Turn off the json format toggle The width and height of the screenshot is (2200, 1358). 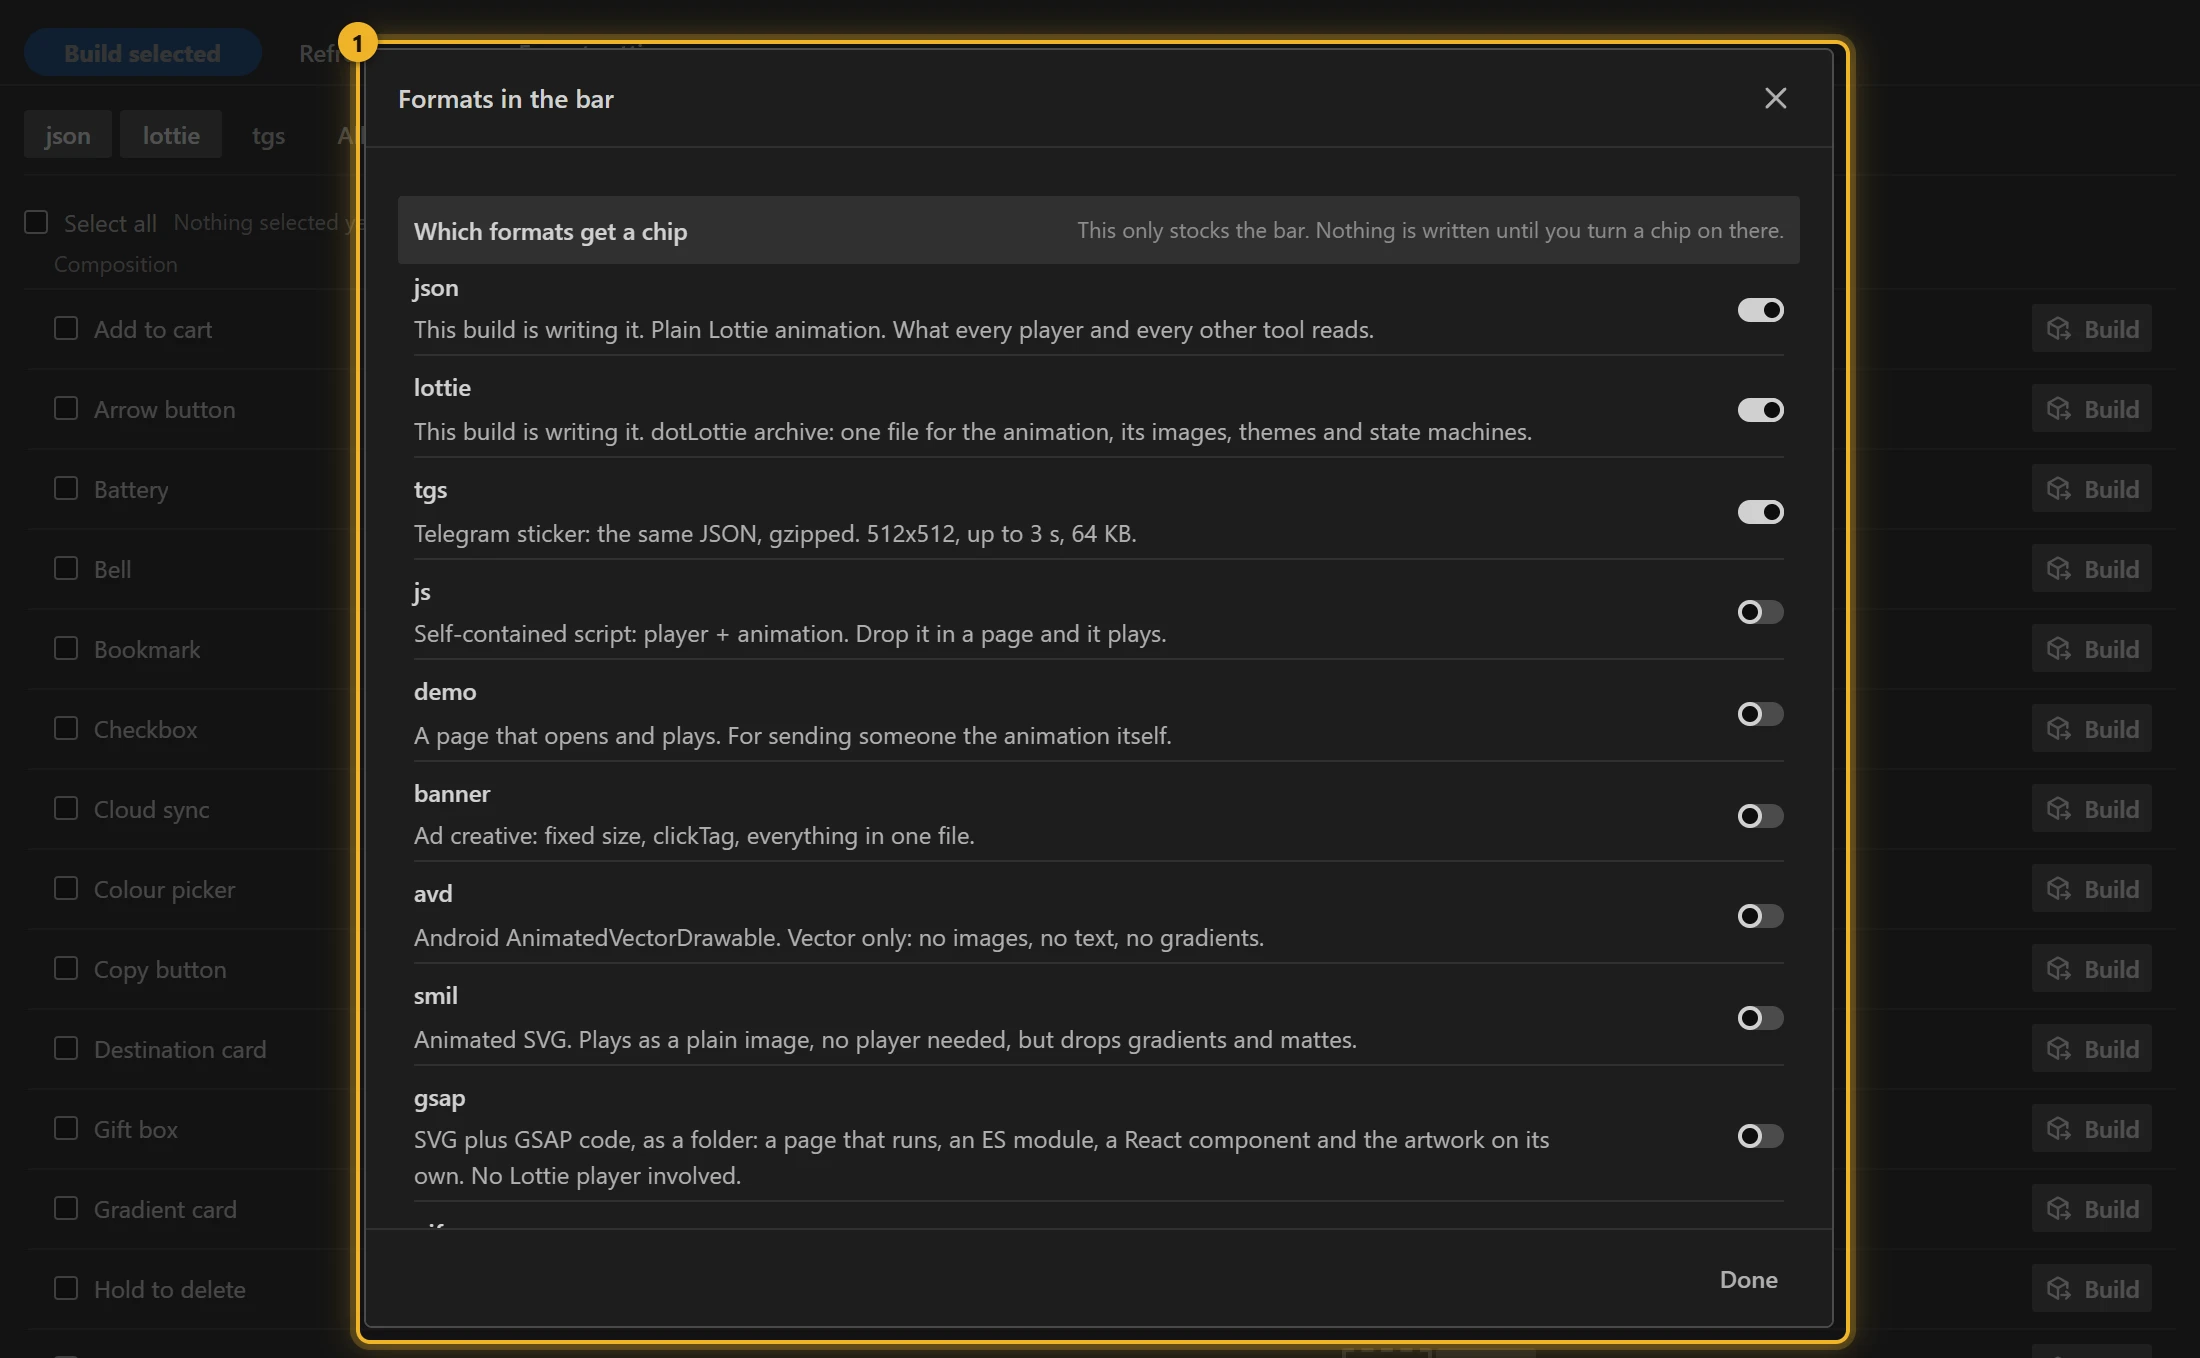[1760, 310]
